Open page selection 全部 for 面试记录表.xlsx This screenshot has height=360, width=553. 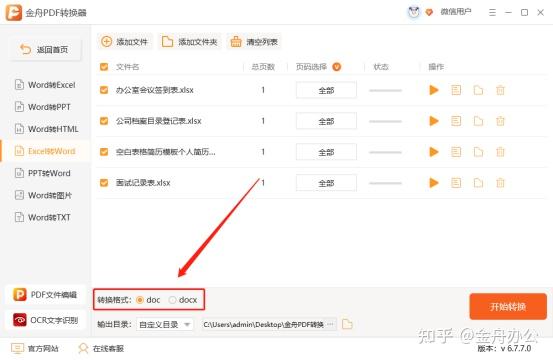click(326, 183)
